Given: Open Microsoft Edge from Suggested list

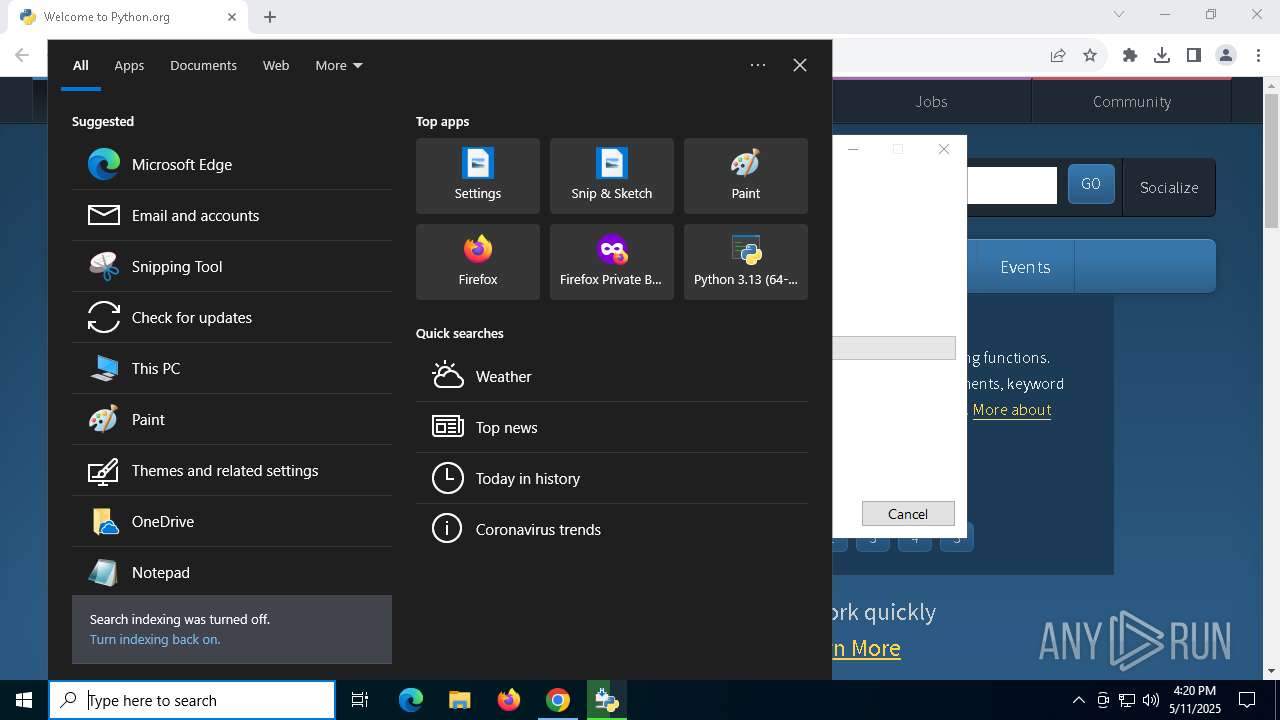Looking at the screenshot, I should tap(231, 164).
